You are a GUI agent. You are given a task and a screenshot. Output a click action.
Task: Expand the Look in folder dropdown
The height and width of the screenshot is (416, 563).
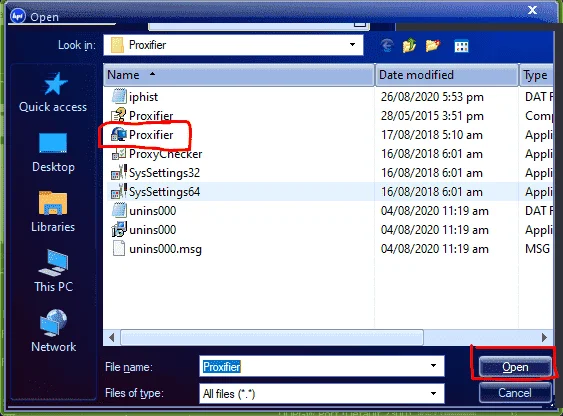352,45
